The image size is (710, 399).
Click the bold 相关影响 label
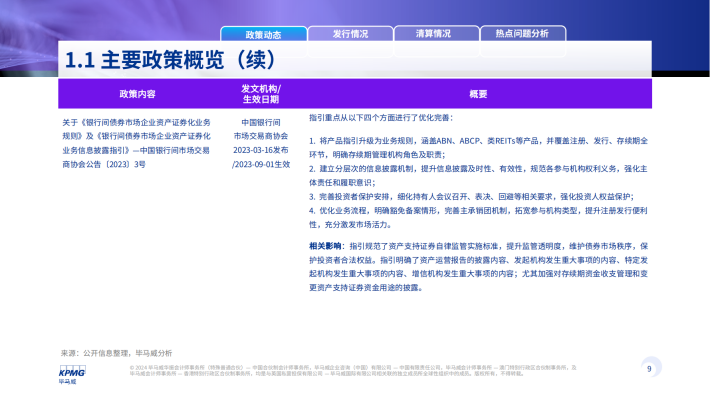click(325, 246)
